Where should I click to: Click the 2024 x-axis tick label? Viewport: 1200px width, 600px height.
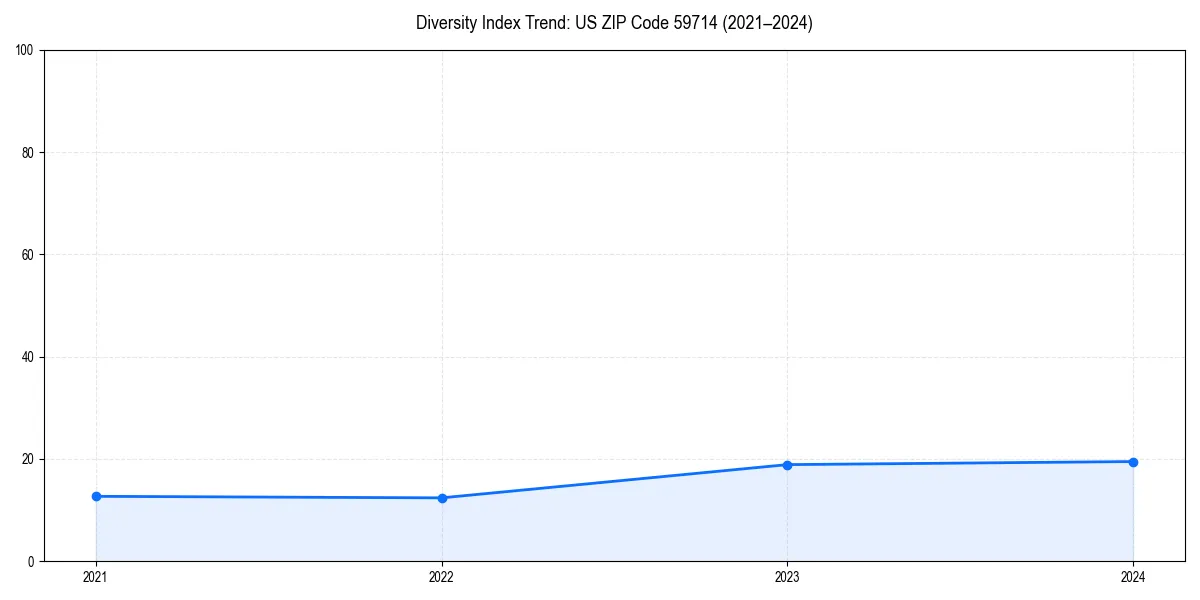(x=1133, y=576)
